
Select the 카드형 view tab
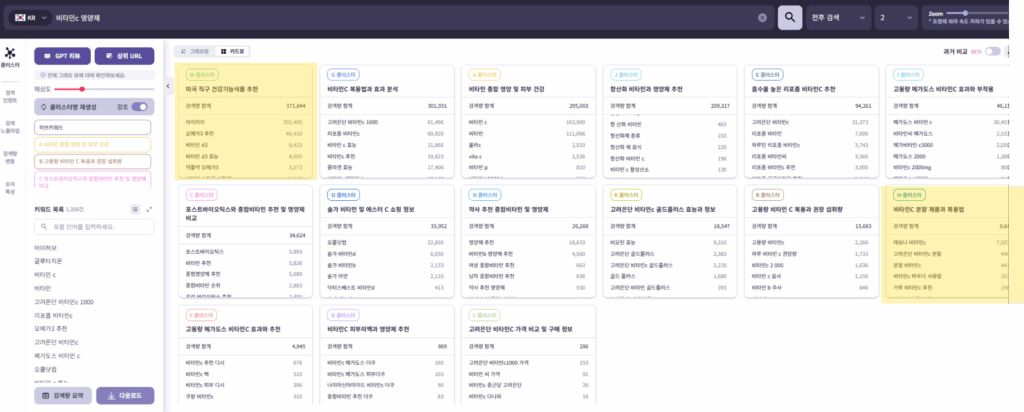234,51
